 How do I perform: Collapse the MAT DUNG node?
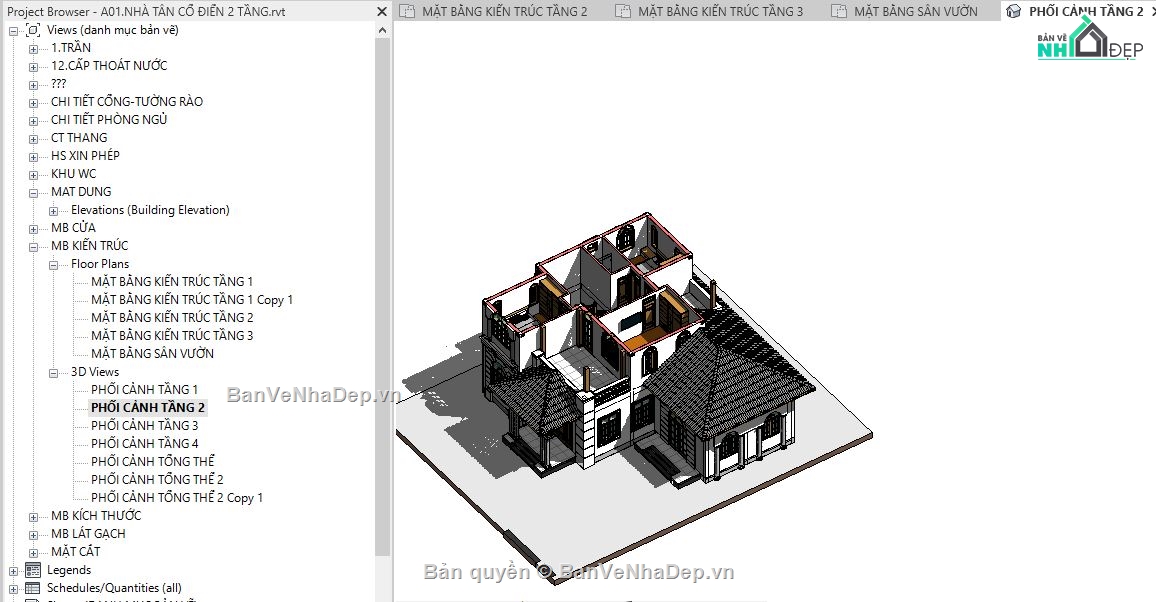[x=34, y=191]
